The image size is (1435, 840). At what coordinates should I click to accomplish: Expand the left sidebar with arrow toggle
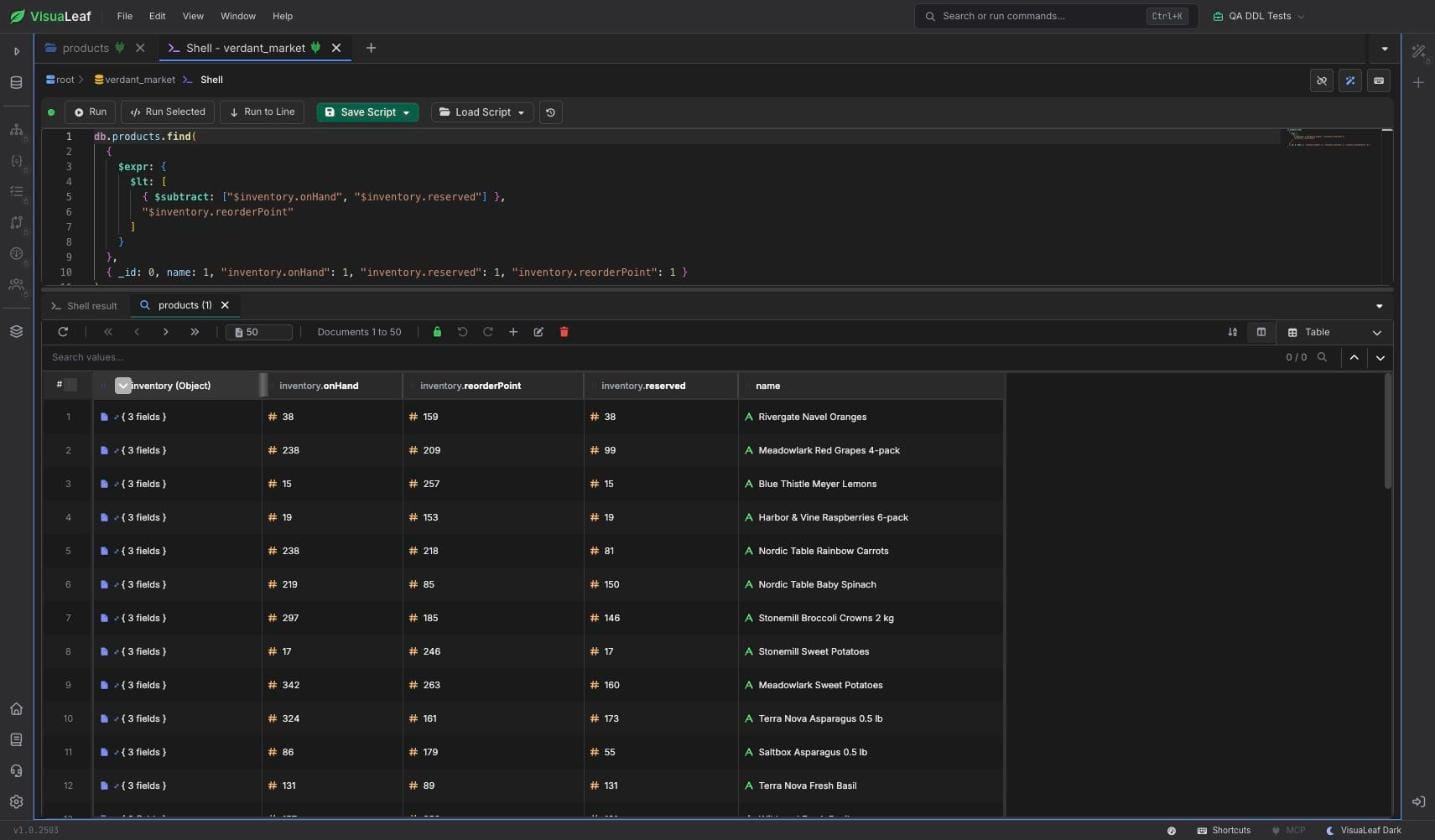[x=16, y=51]
